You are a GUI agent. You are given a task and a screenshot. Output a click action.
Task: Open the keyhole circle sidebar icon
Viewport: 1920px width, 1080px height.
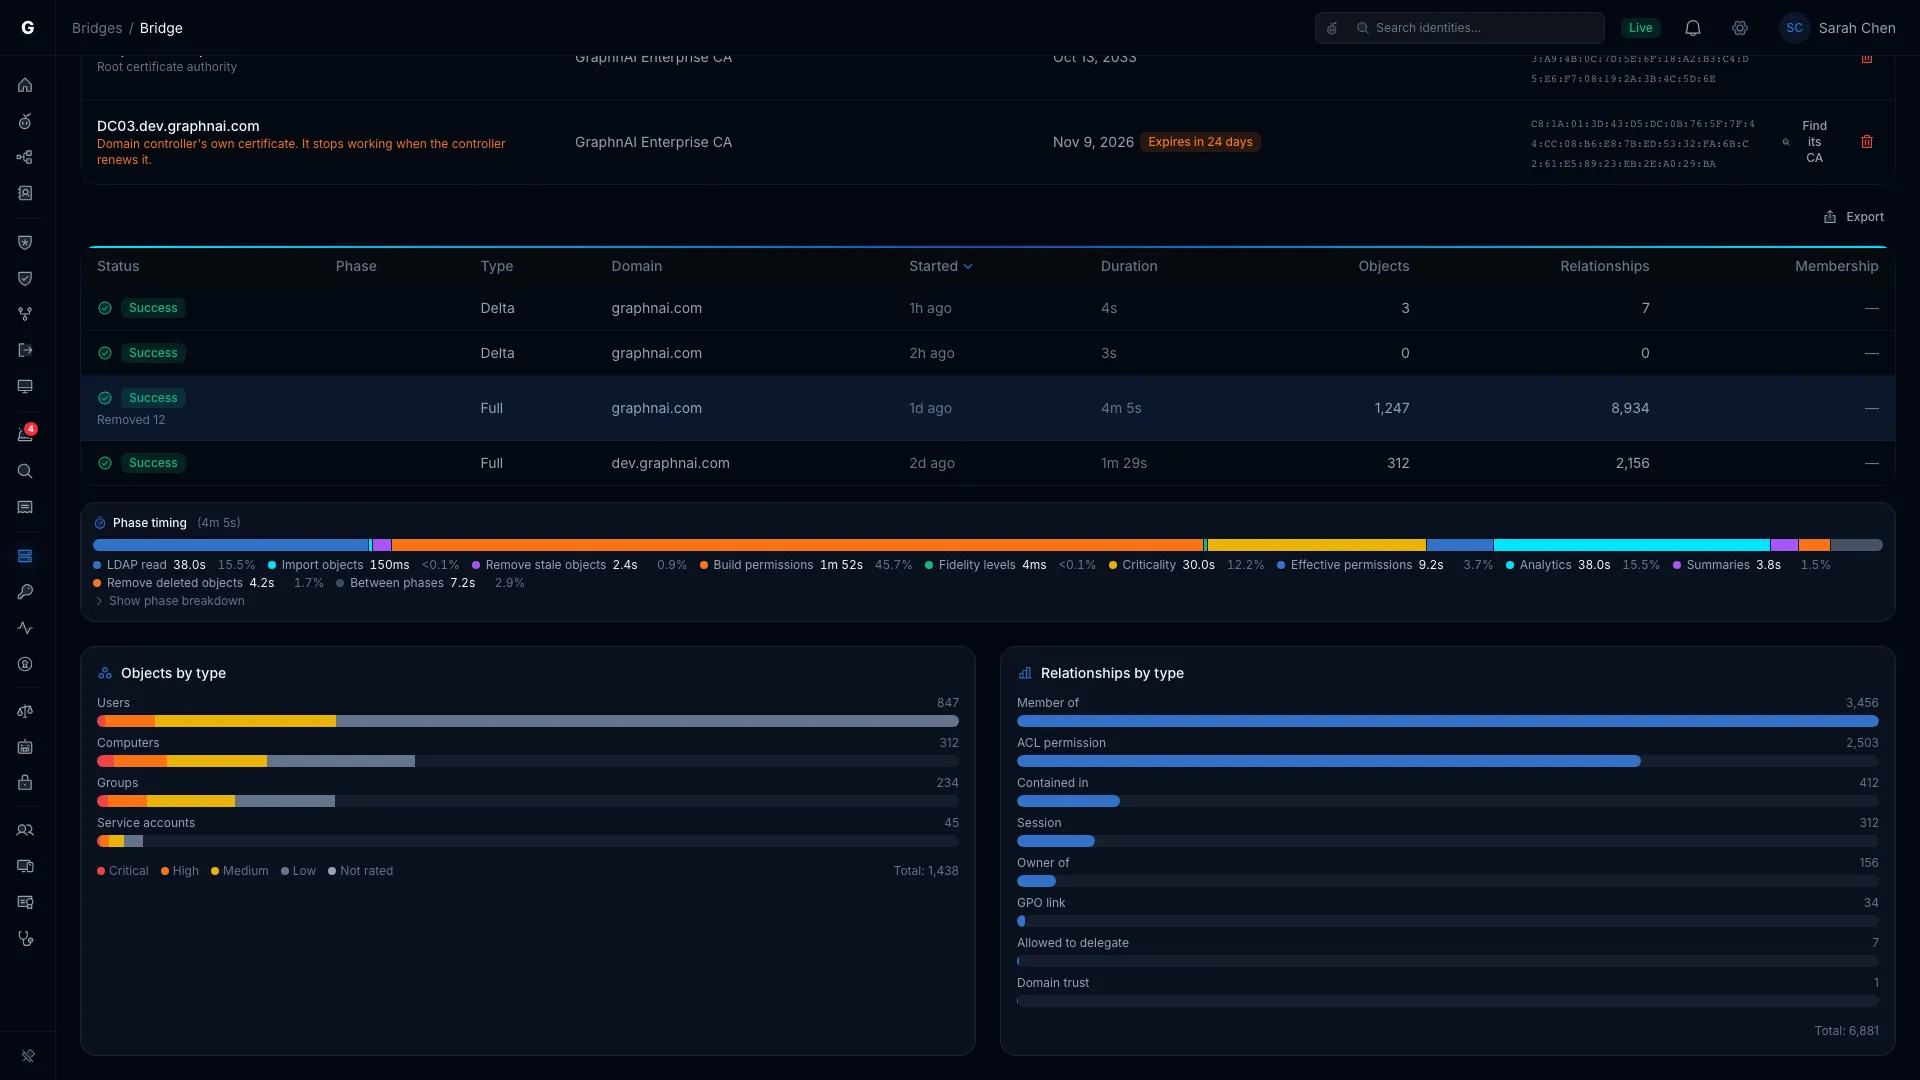click(x=25, y=664)
